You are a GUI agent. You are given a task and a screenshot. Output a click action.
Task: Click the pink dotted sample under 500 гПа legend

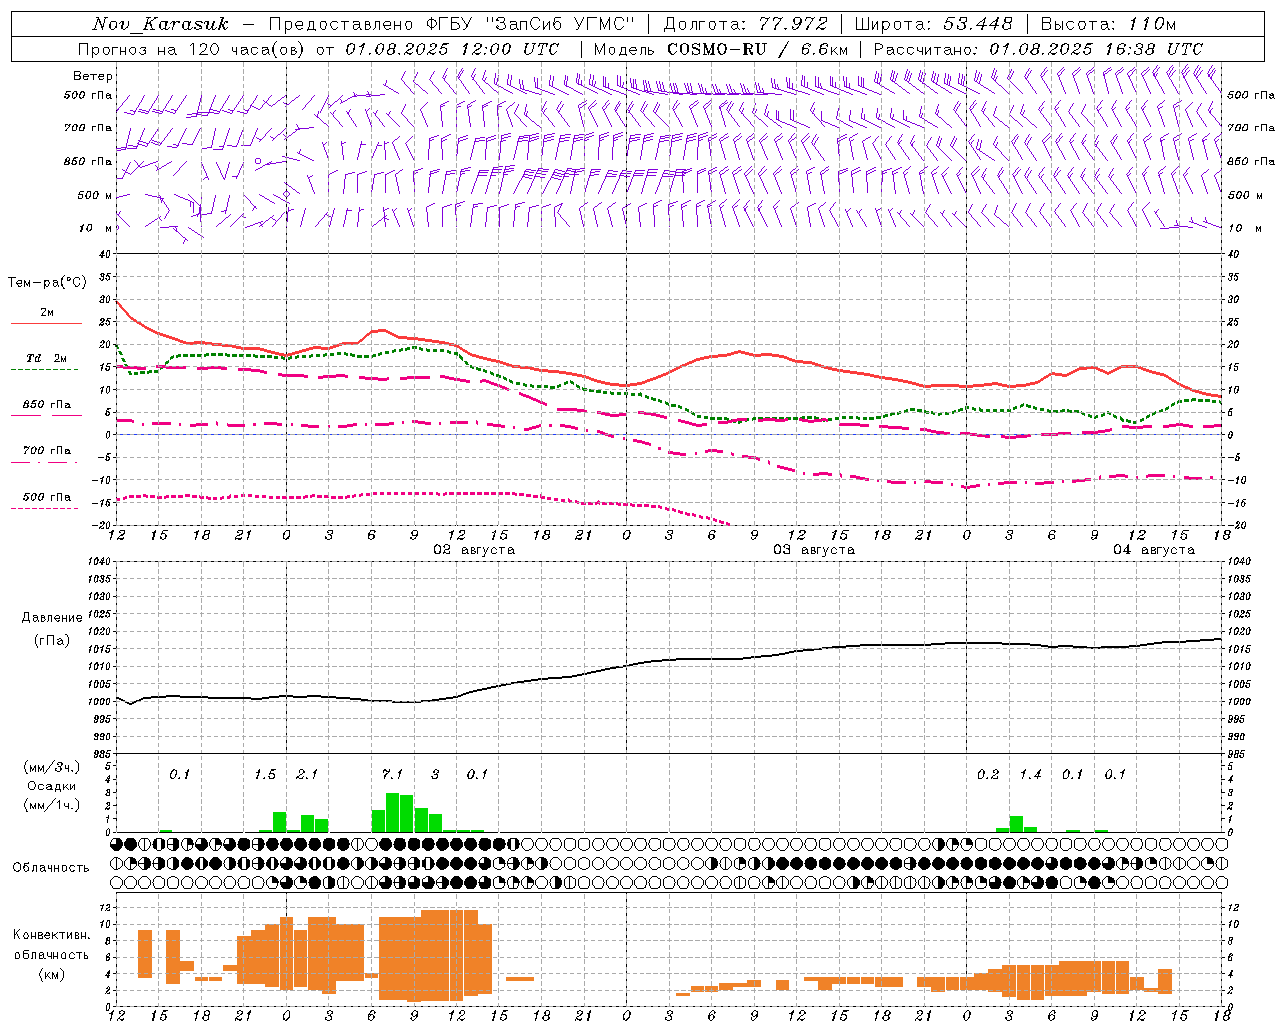45,508
